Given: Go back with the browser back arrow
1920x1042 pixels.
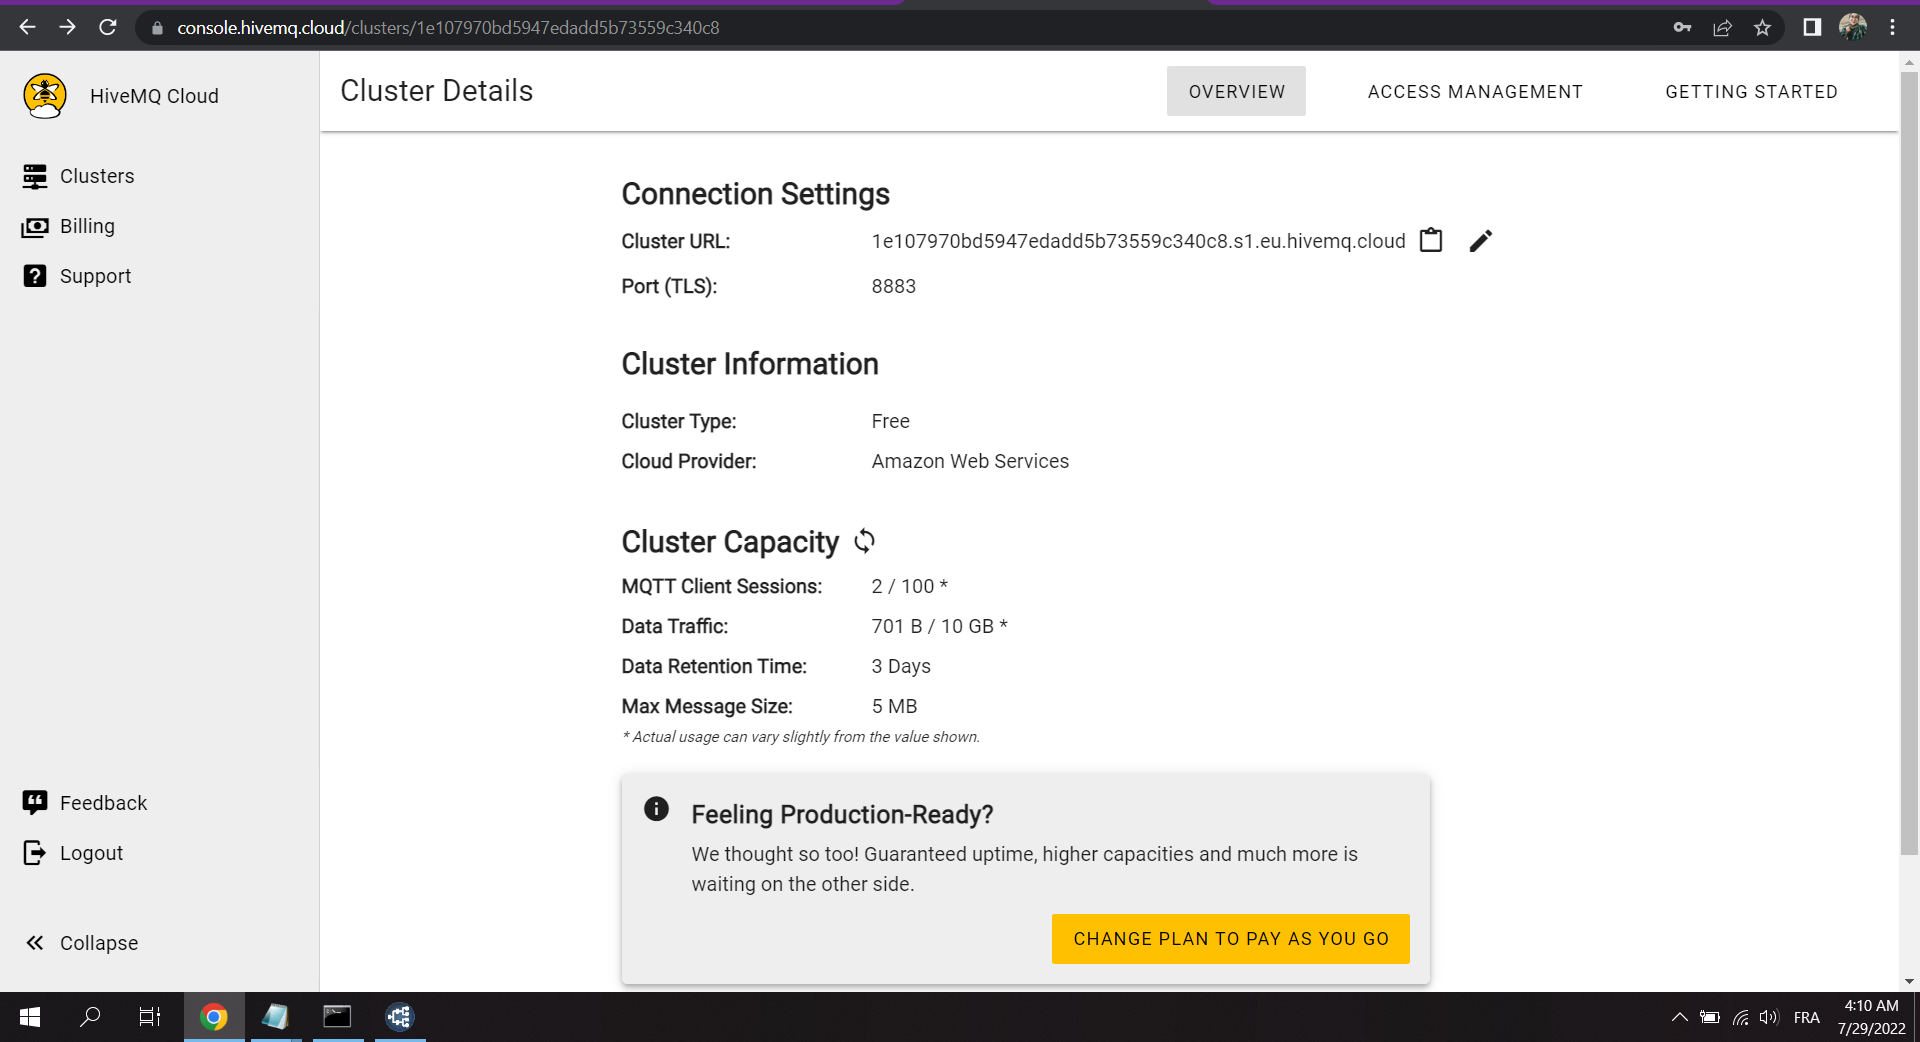Looking at the screenshot, I should pos(28,27).
